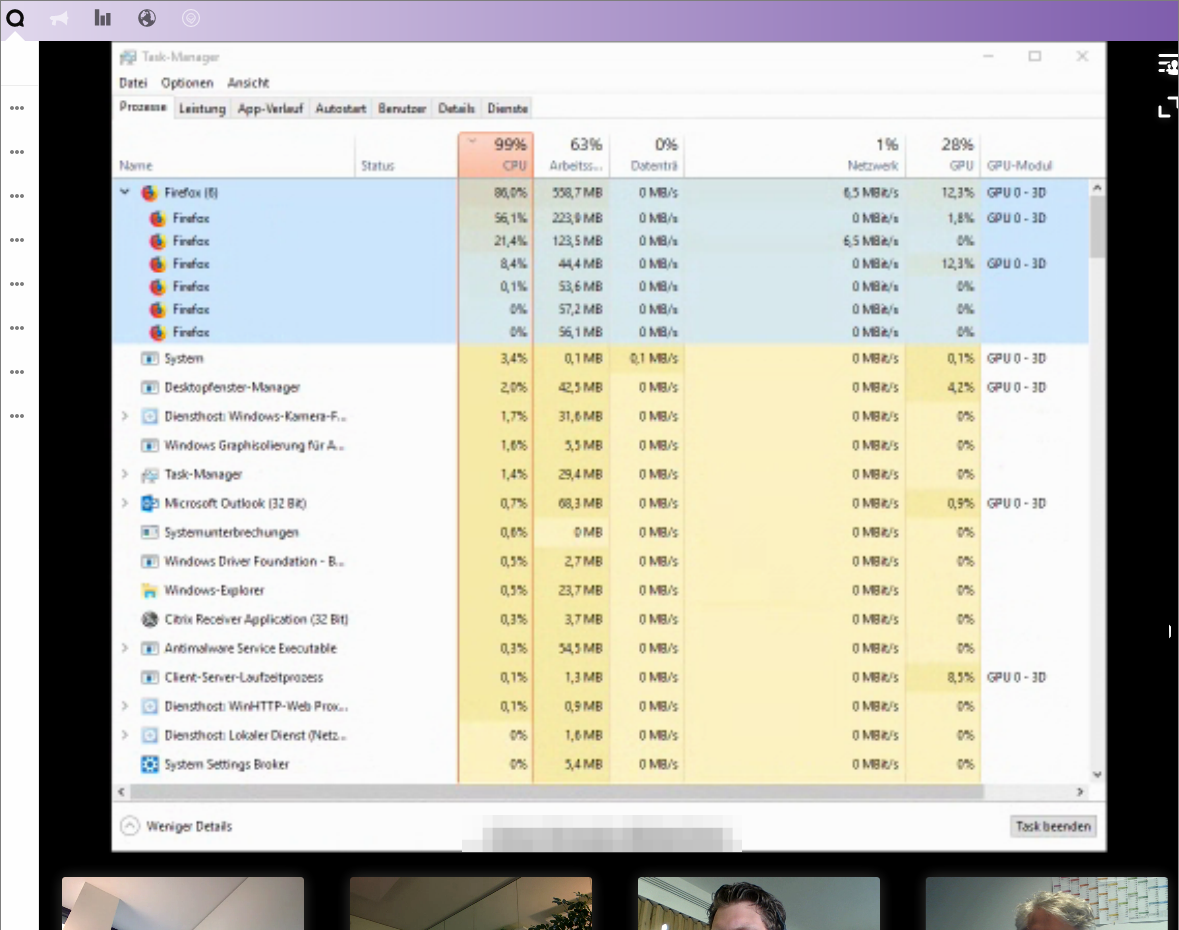
Task: Sort by the GPU-Modul column header
Action: [x=1035, y=155]
